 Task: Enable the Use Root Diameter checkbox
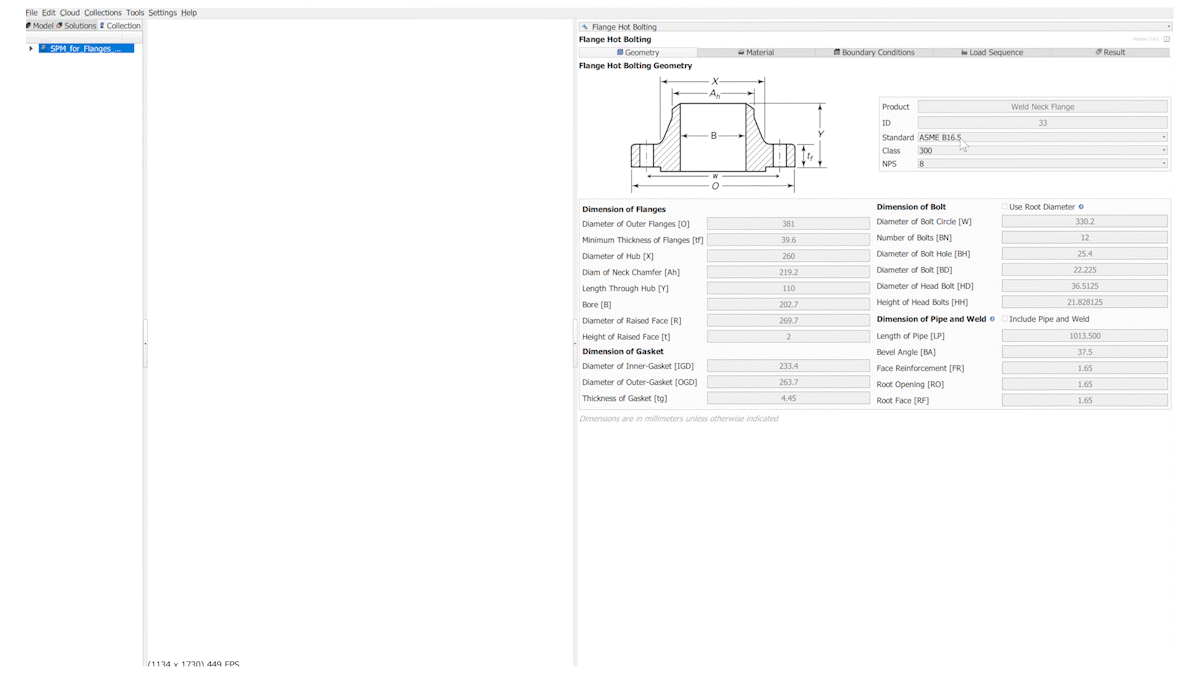tap(1005, 207)
